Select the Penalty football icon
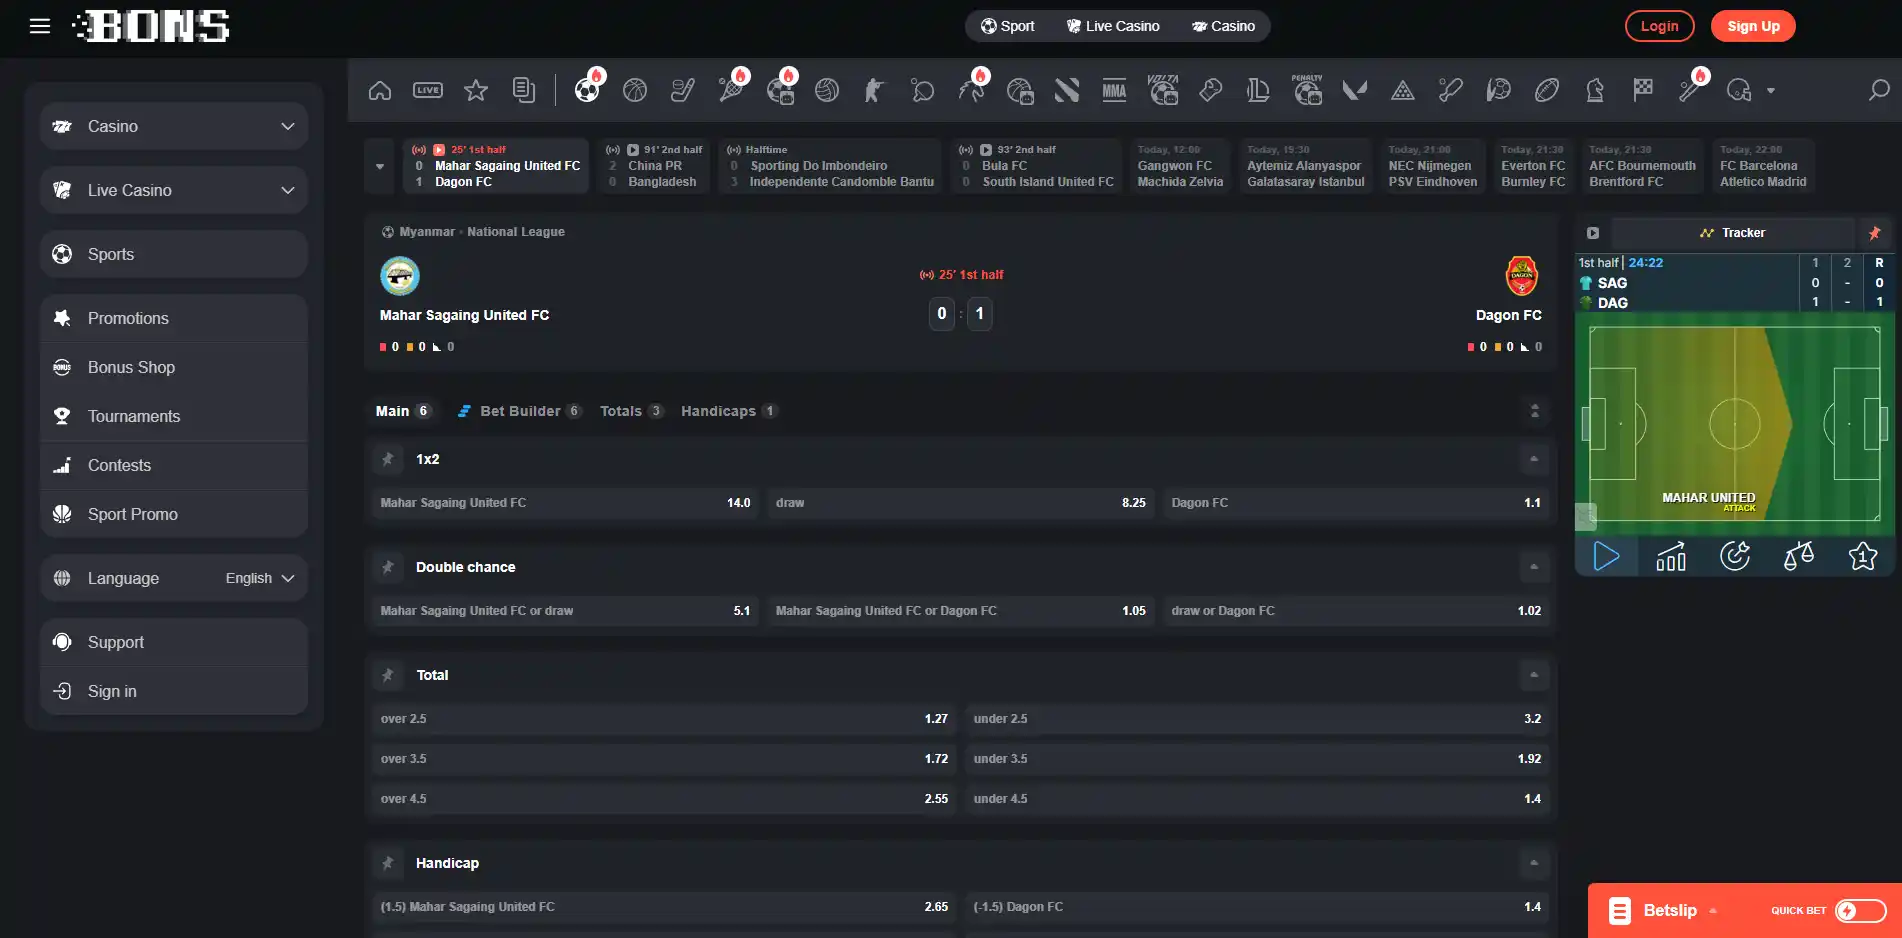1902x938 pixels. (x=1307, y=90)
